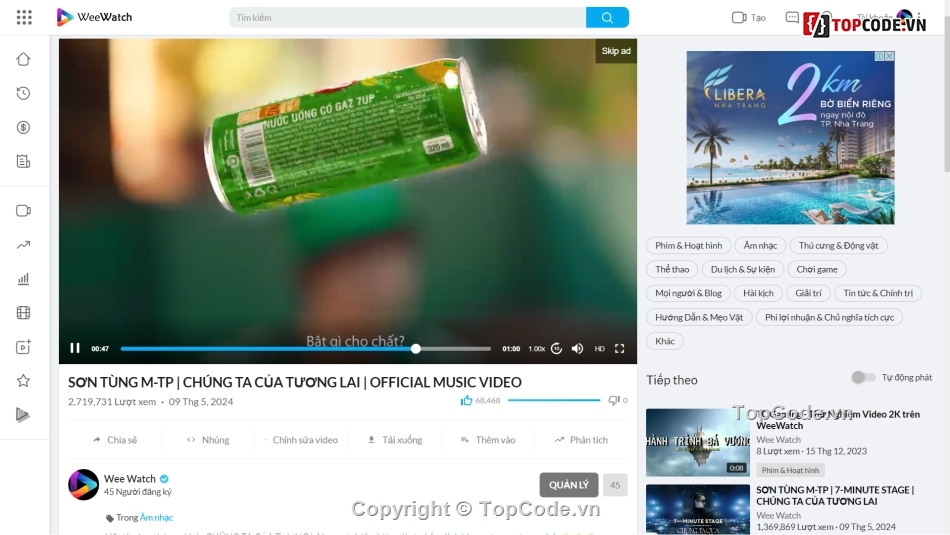The width and height of the screenshot is (950, 535).
Task: Open watch History clock icon in sidebar
Action: point(23,93)
